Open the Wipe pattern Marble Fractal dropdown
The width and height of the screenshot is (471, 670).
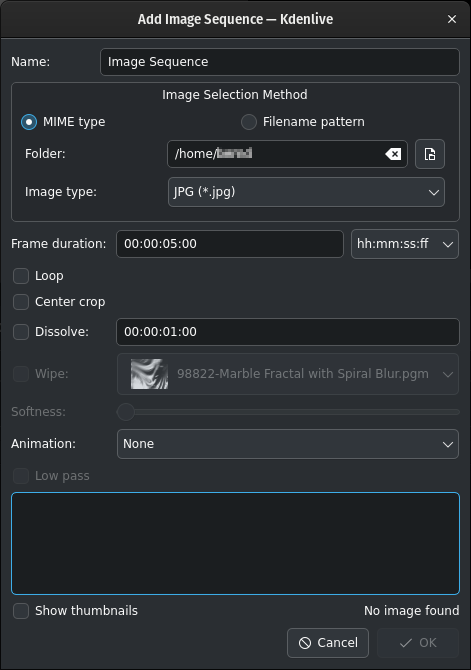[288, 374]
